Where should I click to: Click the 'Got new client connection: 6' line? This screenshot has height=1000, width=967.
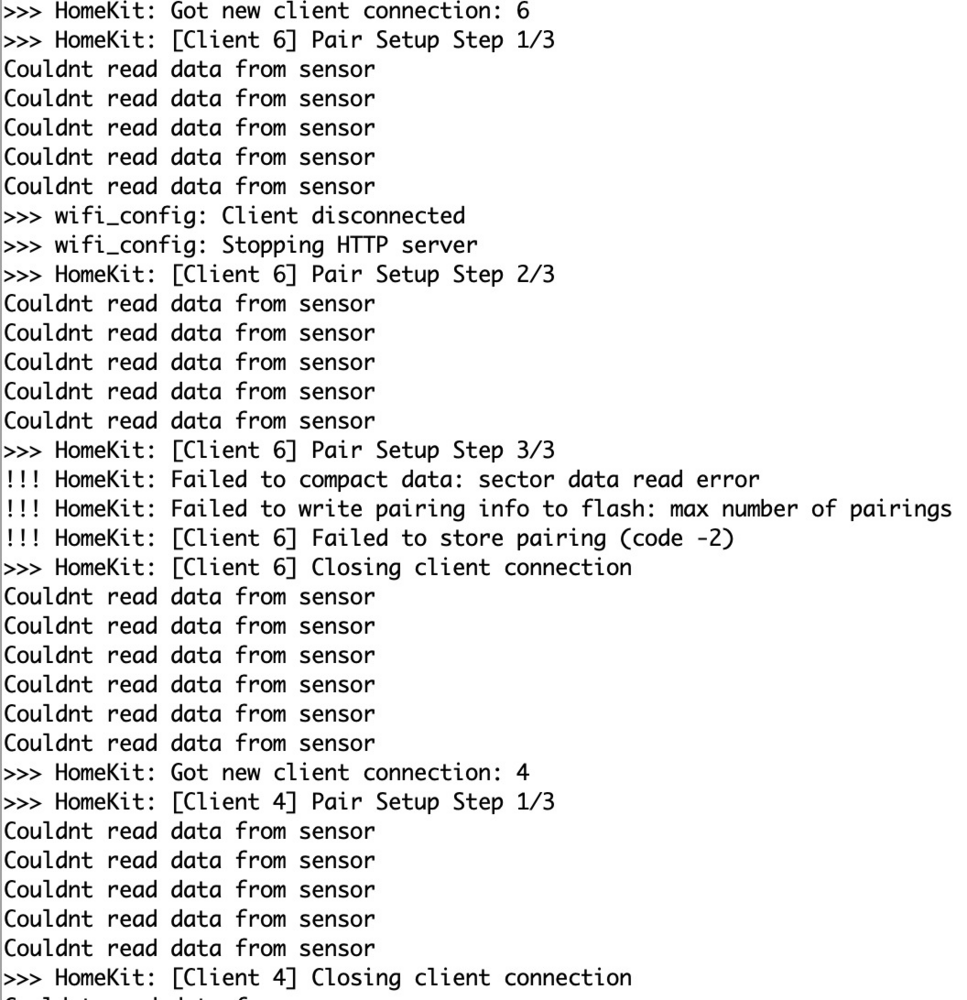(267, 11)
